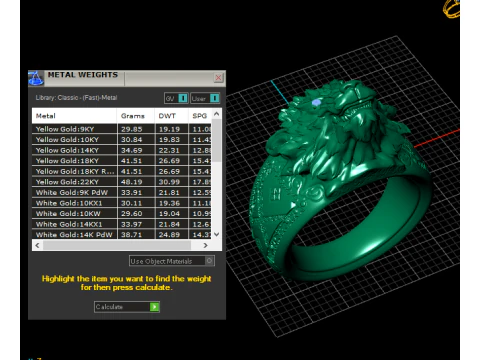This screenshot has width=480, height=360.
Task: Click the Metal Weights scale icon
Action: [x=36, y=78]
